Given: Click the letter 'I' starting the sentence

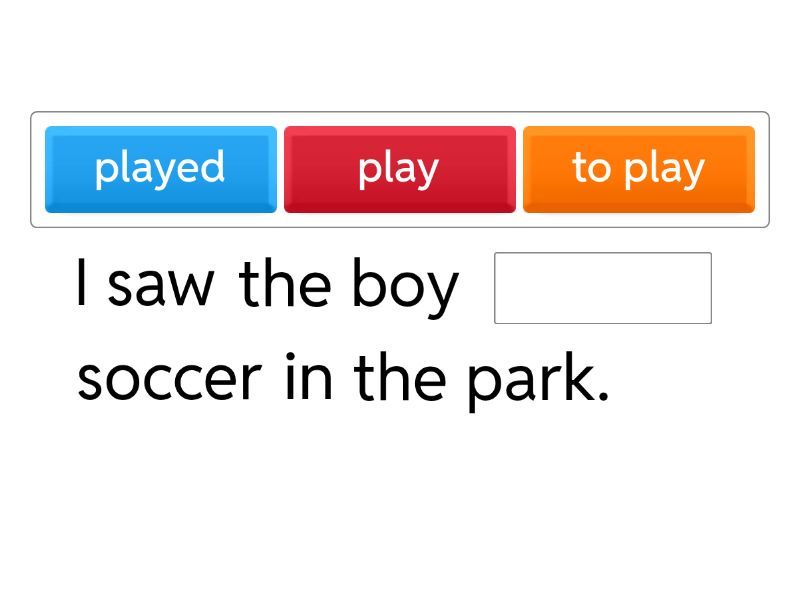Looking at the screenshot, I should coord(82,284).
